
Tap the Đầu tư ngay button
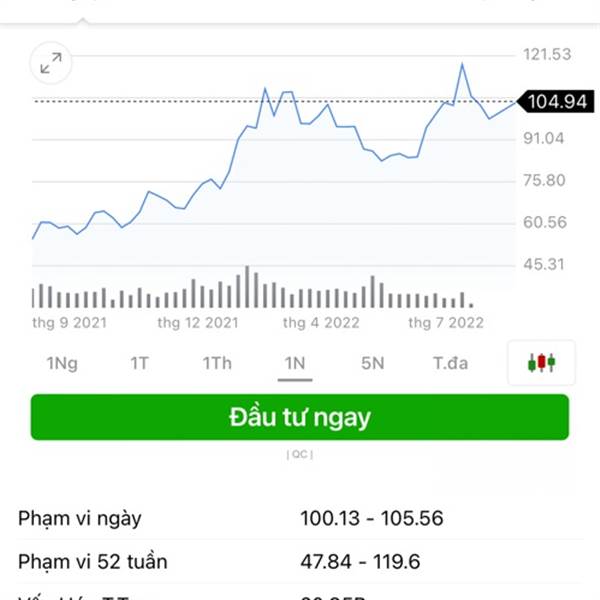(x=300, y=417)
